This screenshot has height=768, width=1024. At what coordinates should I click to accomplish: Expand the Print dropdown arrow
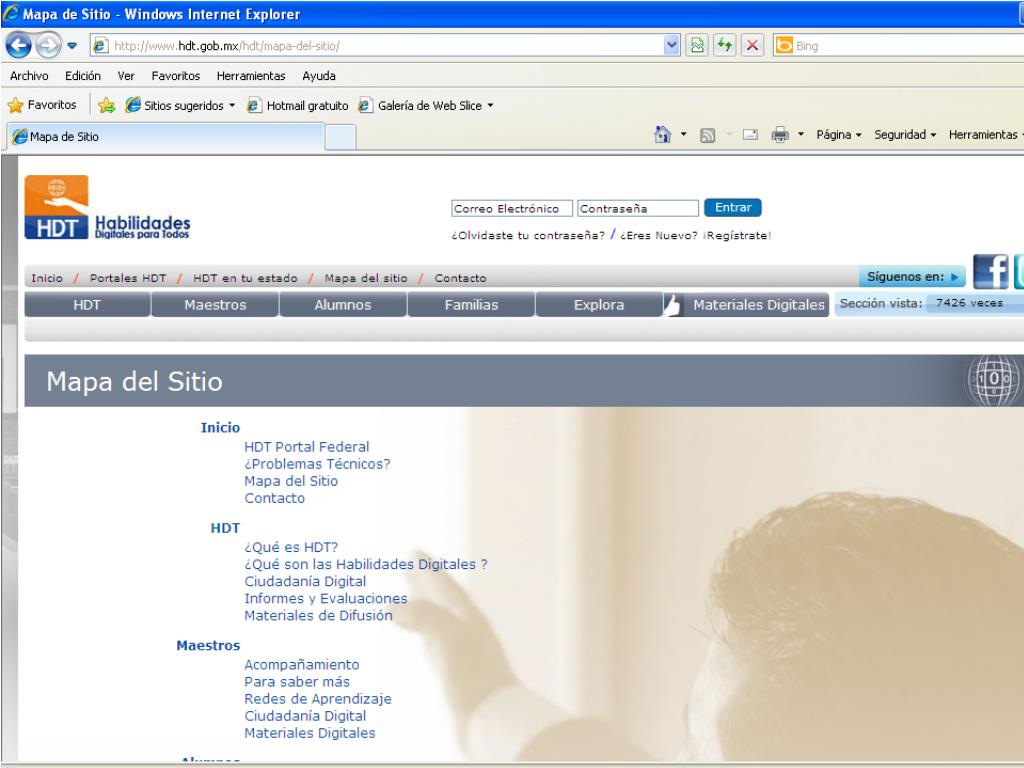tap(801, 135)
